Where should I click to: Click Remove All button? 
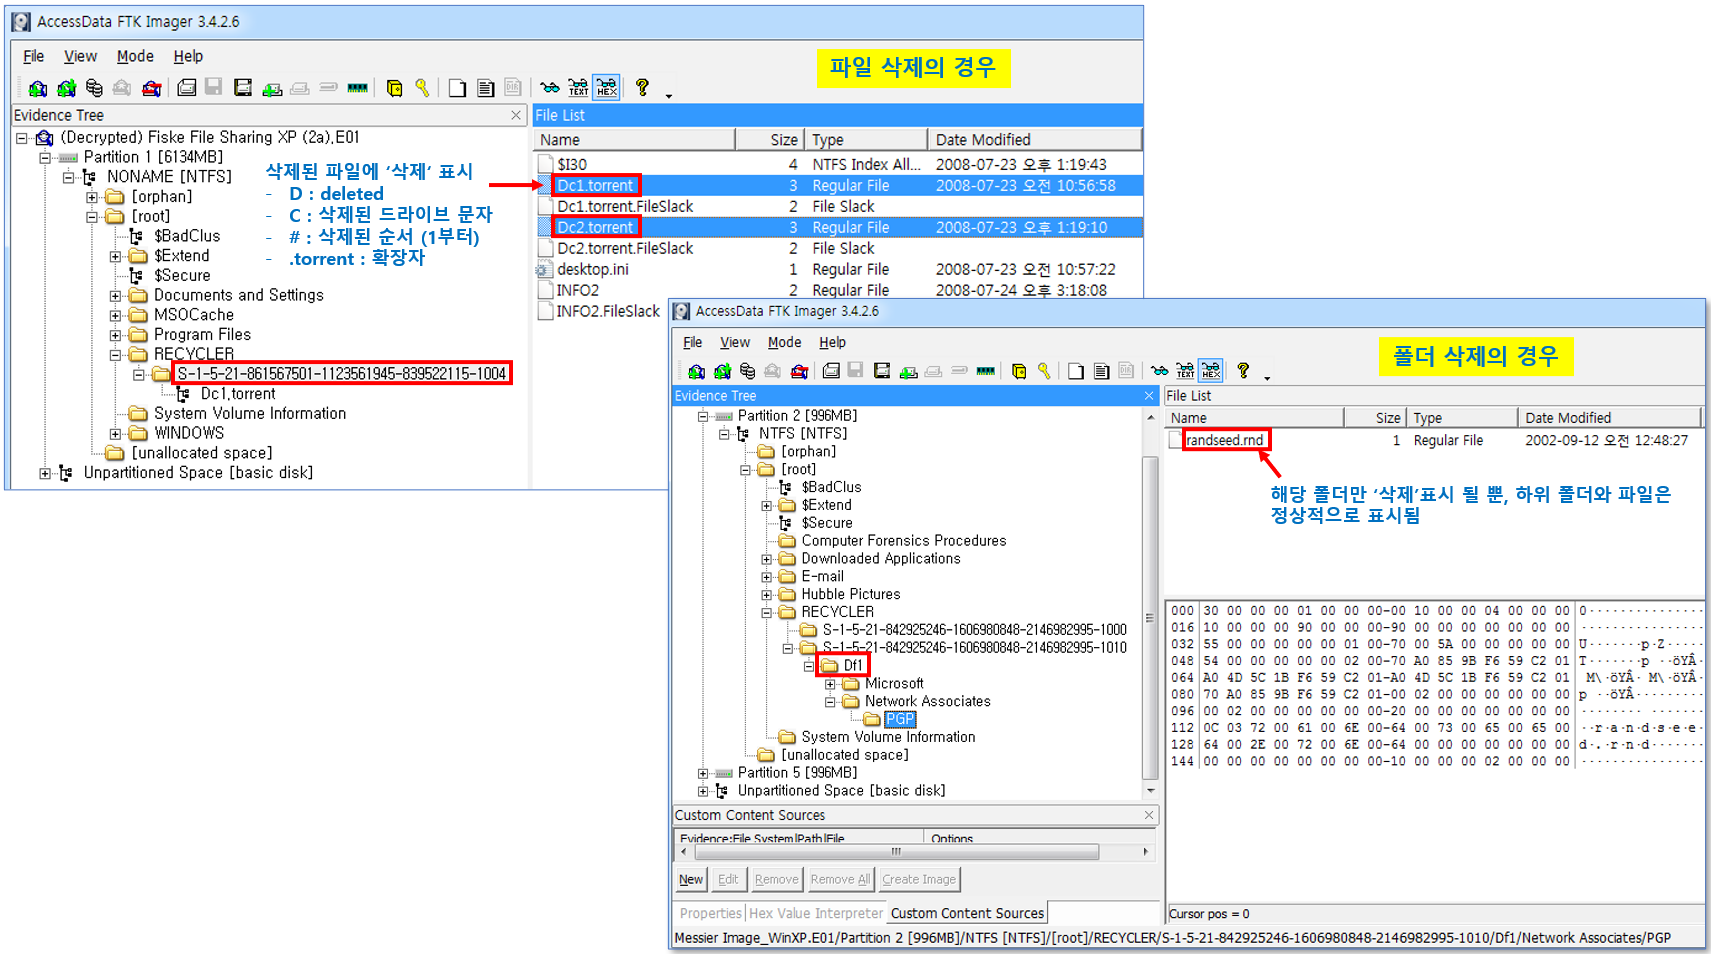click(x=840, y=880)
